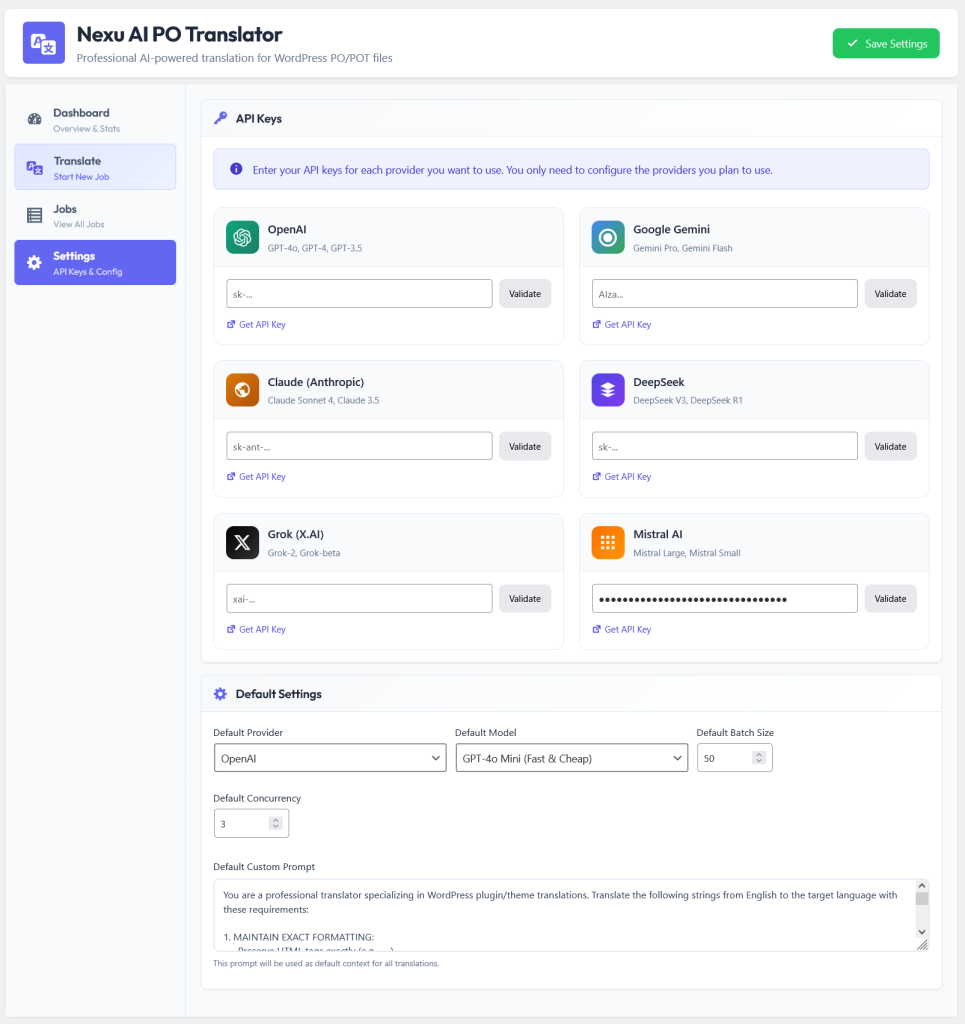Click the Google Gemini provider logo icon
The height and width of the screenshot is (1024, 965).
[608, 237]
